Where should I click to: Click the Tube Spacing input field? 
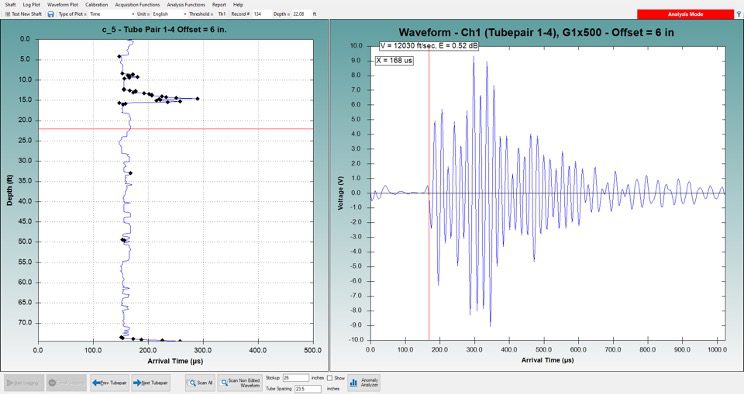(x=307, y=388)
